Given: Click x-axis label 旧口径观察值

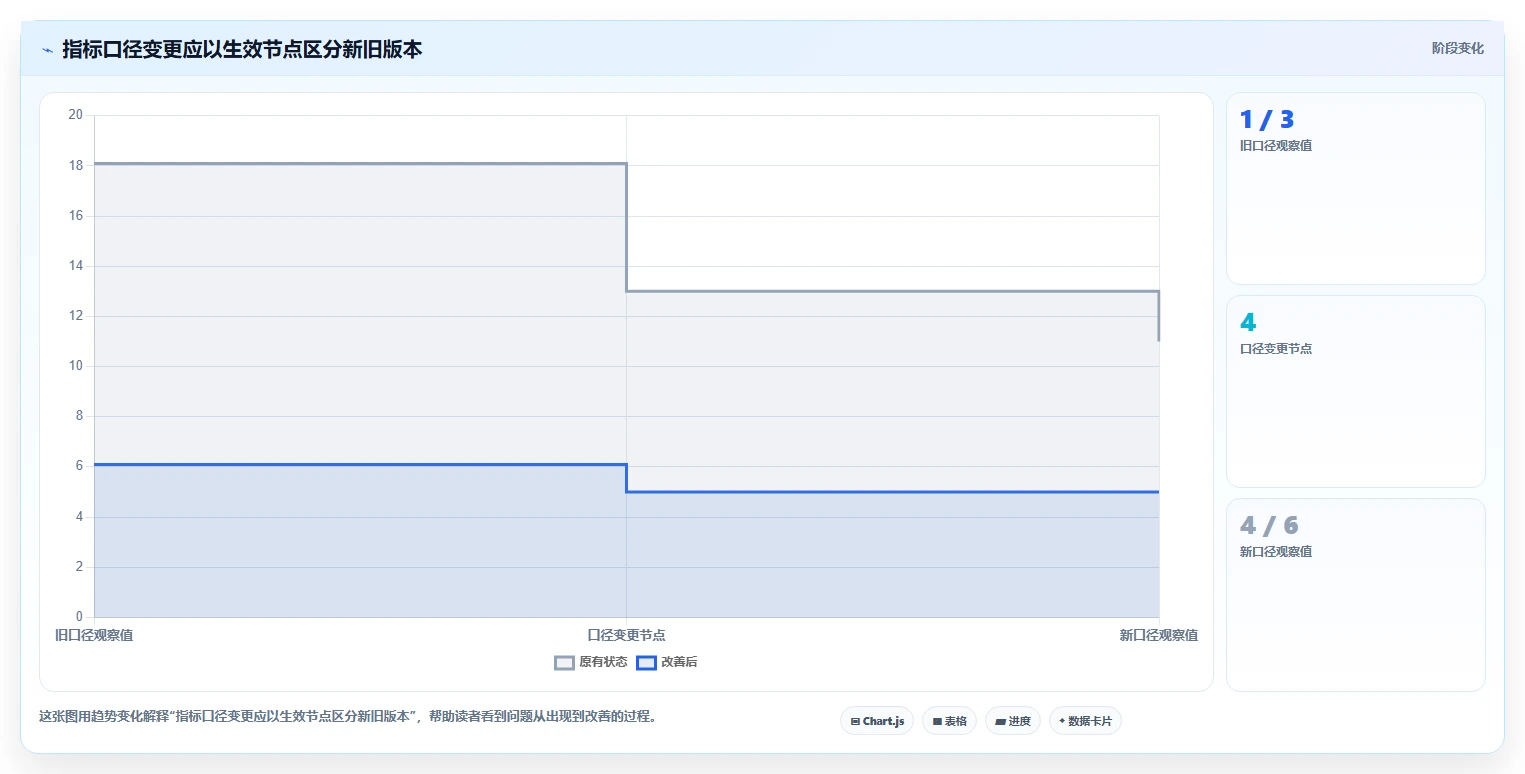Looking at the screenshot, I should 94,635.
